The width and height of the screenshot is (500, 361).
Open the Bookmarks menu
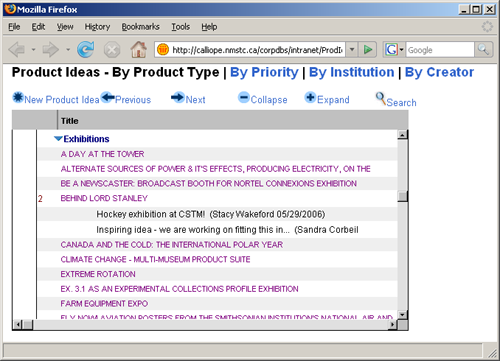(140, 27)
